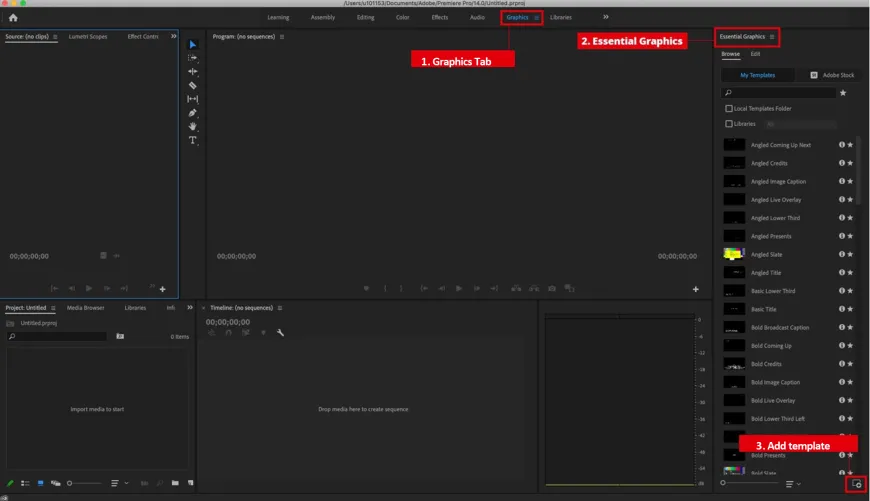Open sort options in Essential Graphics
Viewport: 870px width, 501px height.
[793, 484]
